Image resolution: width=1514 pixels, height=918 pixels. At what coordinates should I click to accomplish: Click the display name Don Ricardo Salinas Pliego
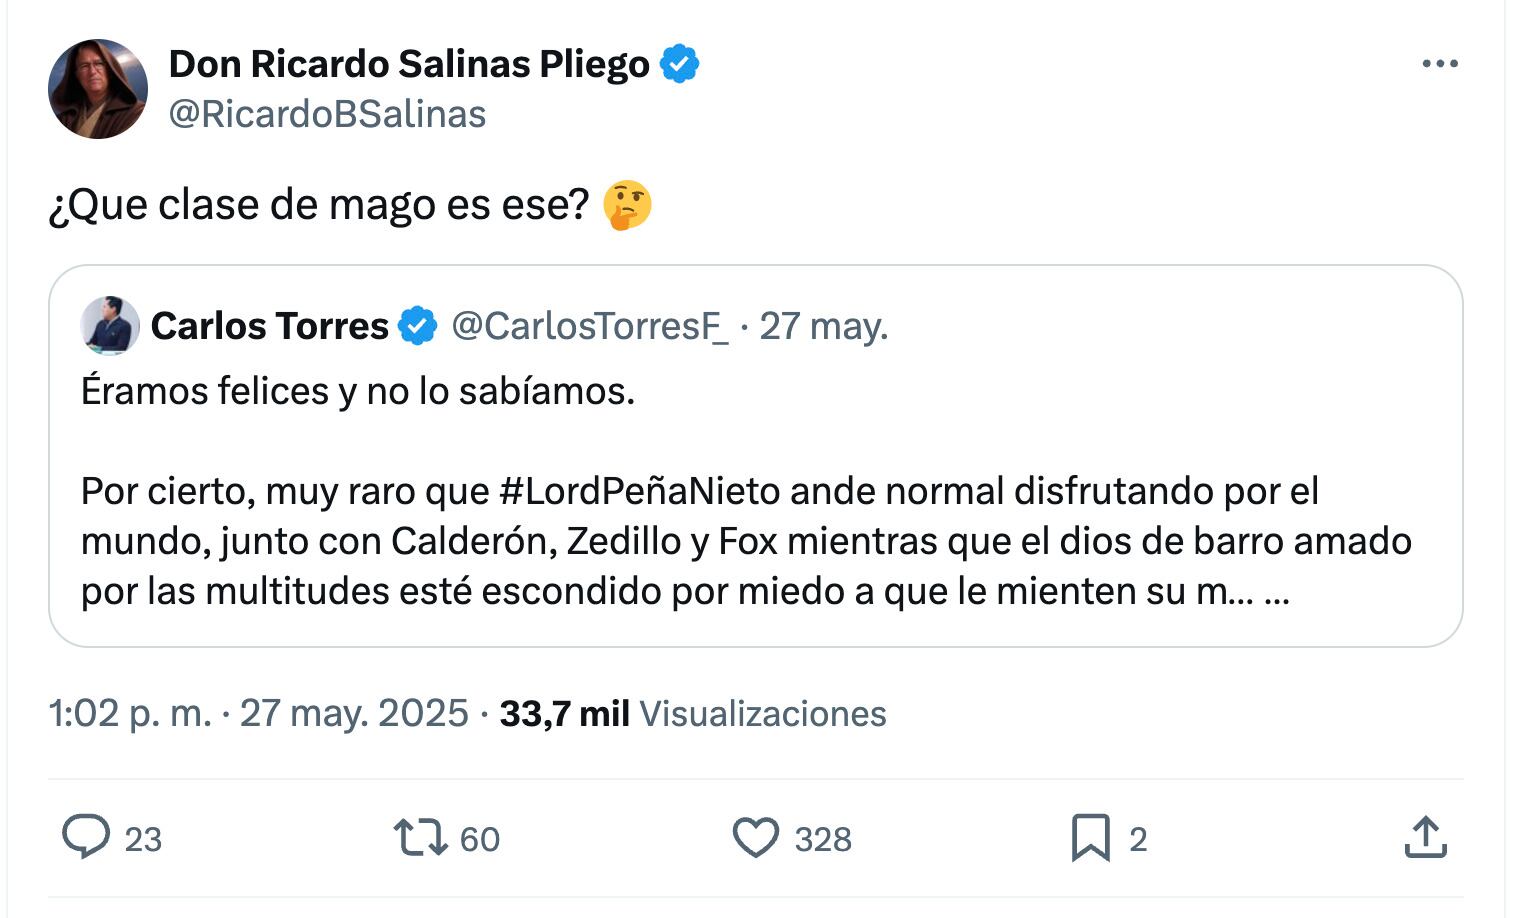coord(409,64)
